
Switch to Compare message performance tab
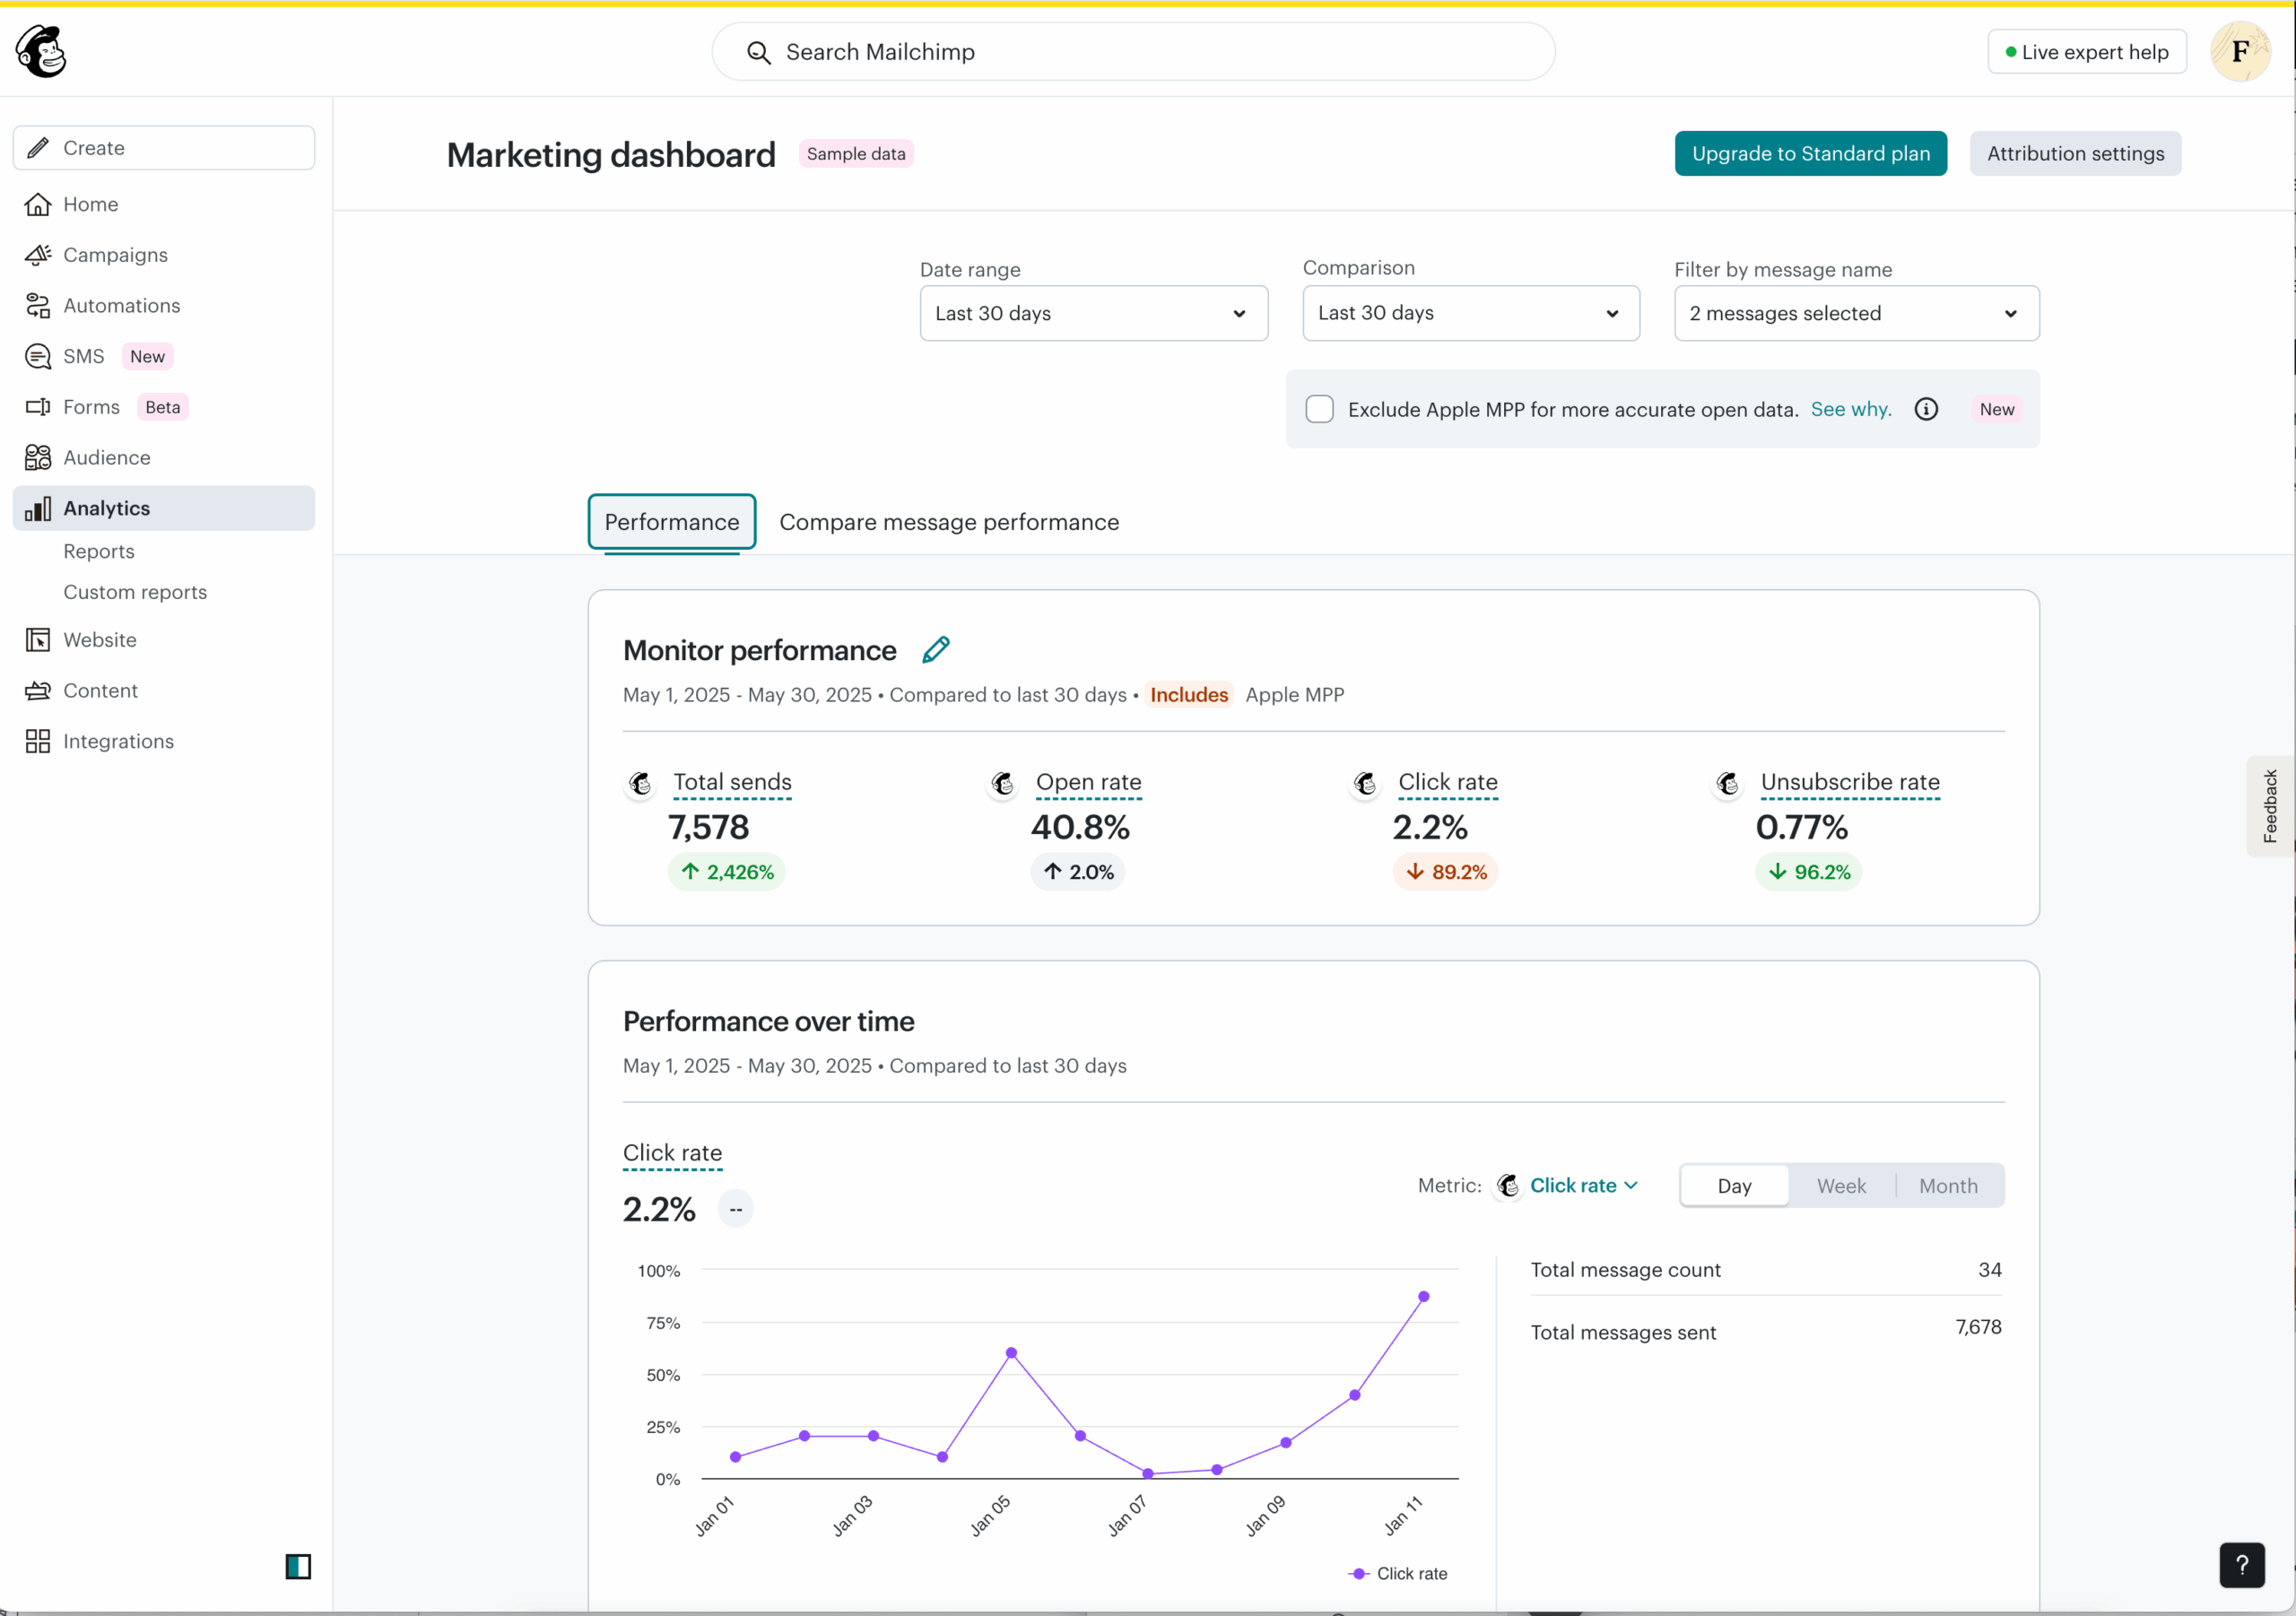(x=948, y=522)
